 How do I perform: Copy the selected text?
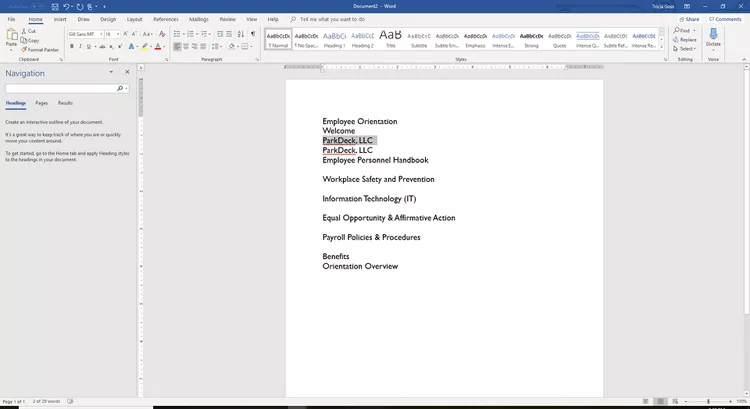pyautogui.click(x=30, y=40)
